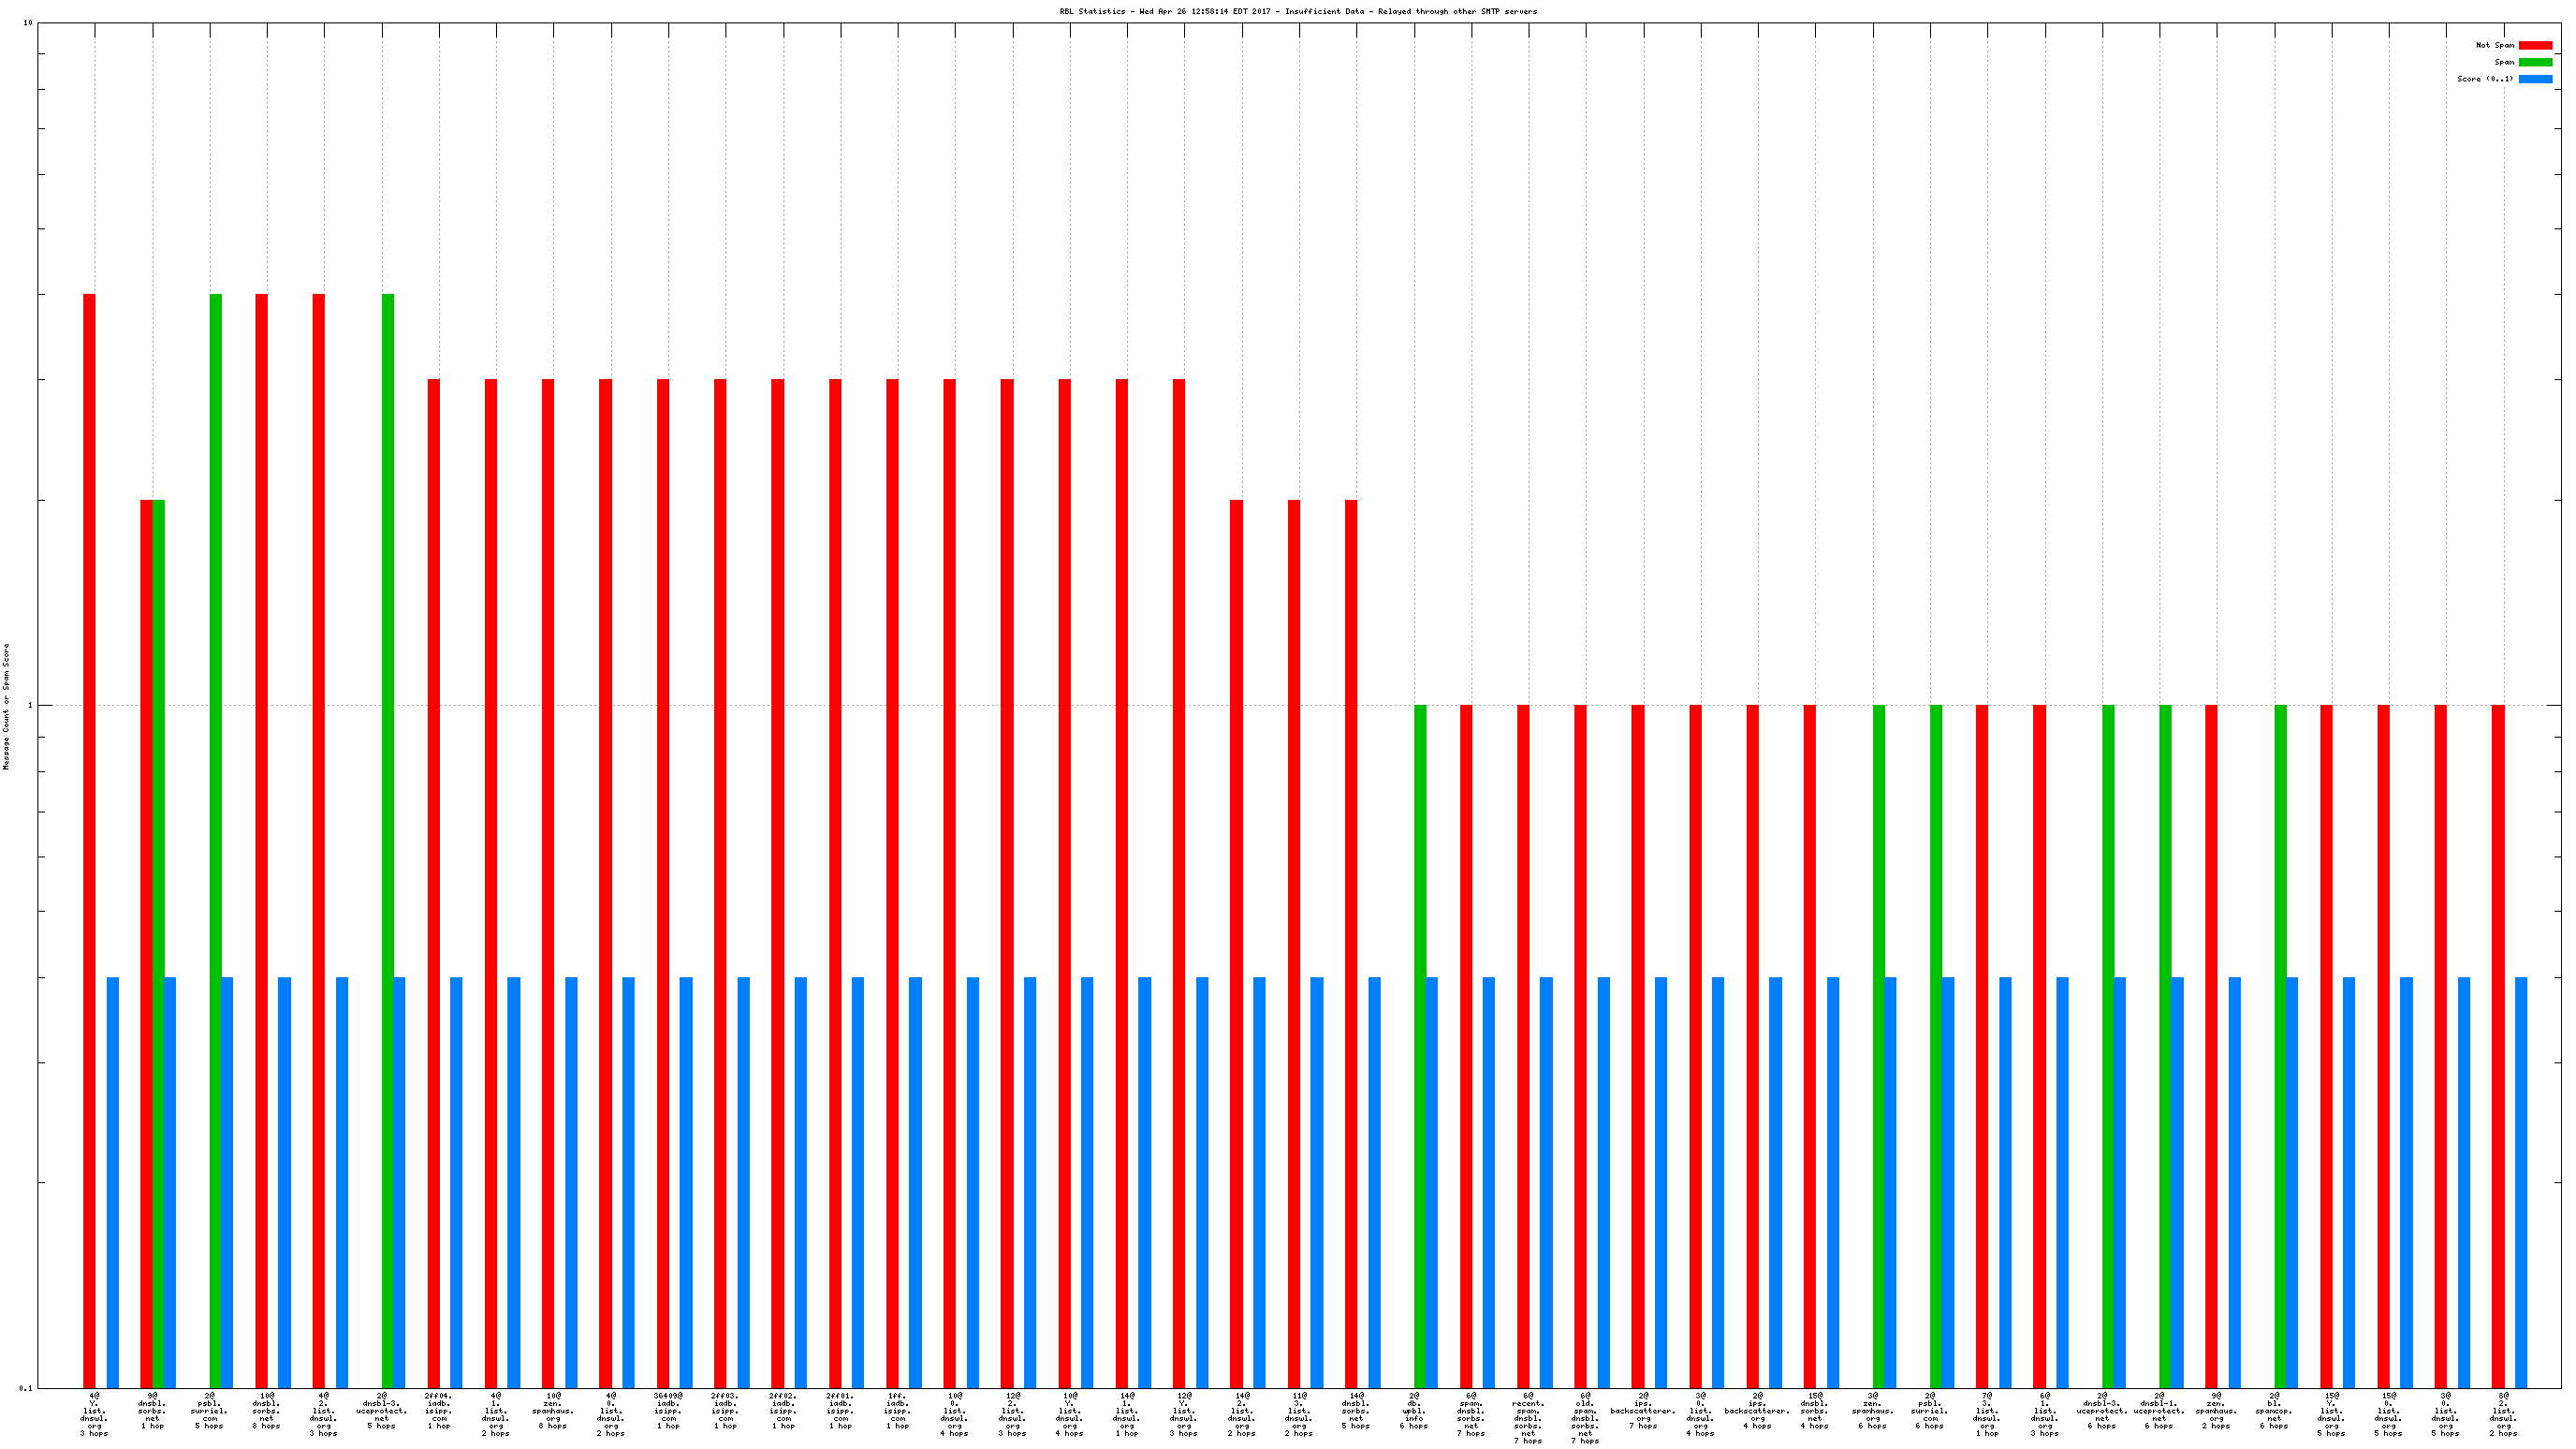Click the blue Score legend swatch
The image size is (2576, 1449).
pyautogui.click(x=2534, y=79)
